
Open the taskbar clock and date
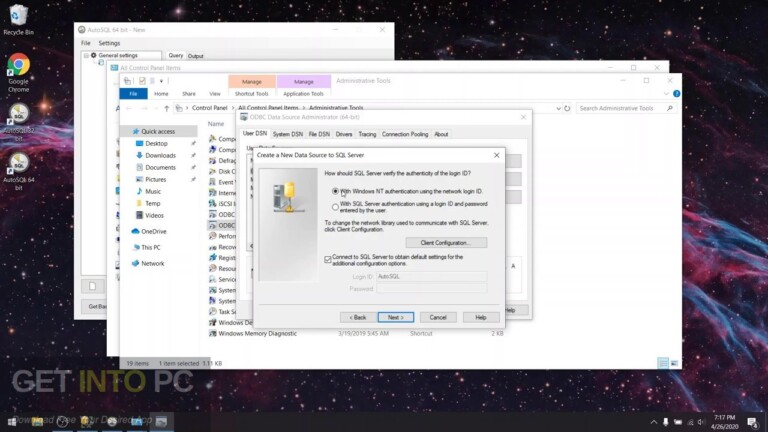724,422
